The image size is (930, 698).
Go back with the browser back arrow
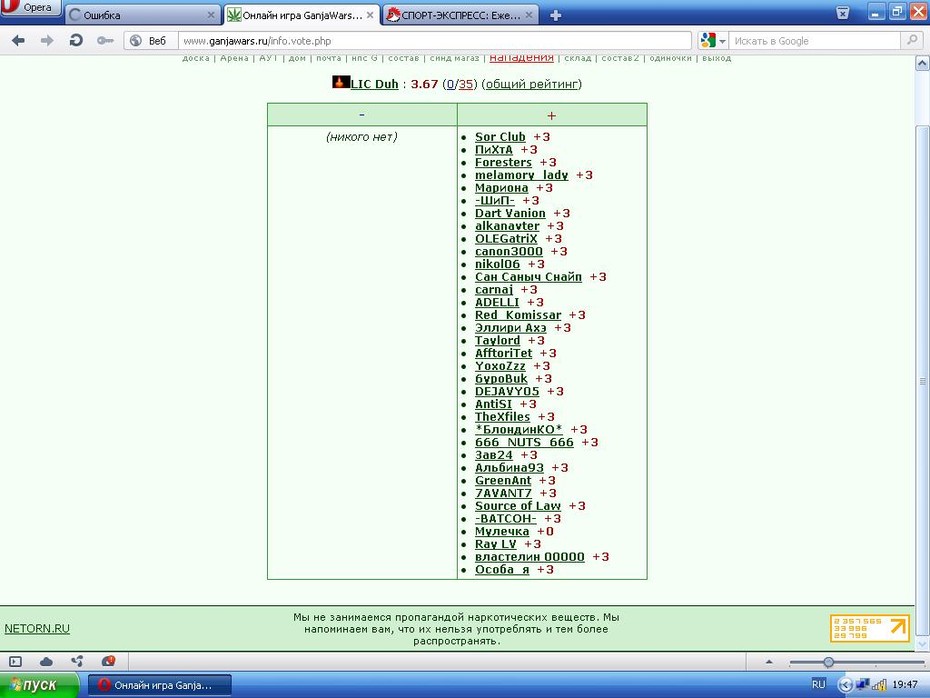pyautogui.click(x=18, y=40)
